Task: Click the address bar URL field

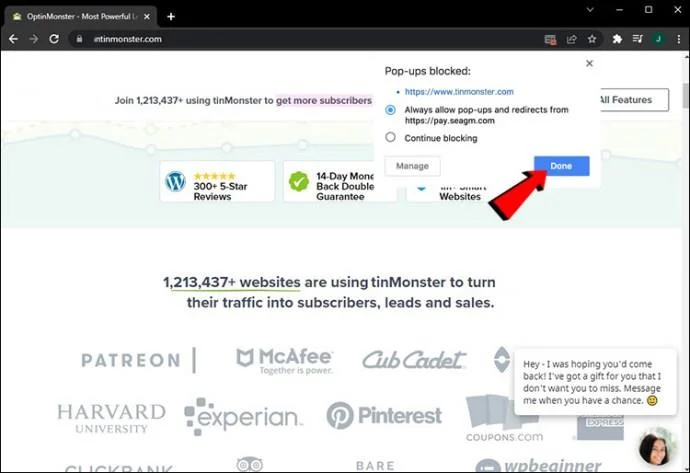Action: coord(308,39)
